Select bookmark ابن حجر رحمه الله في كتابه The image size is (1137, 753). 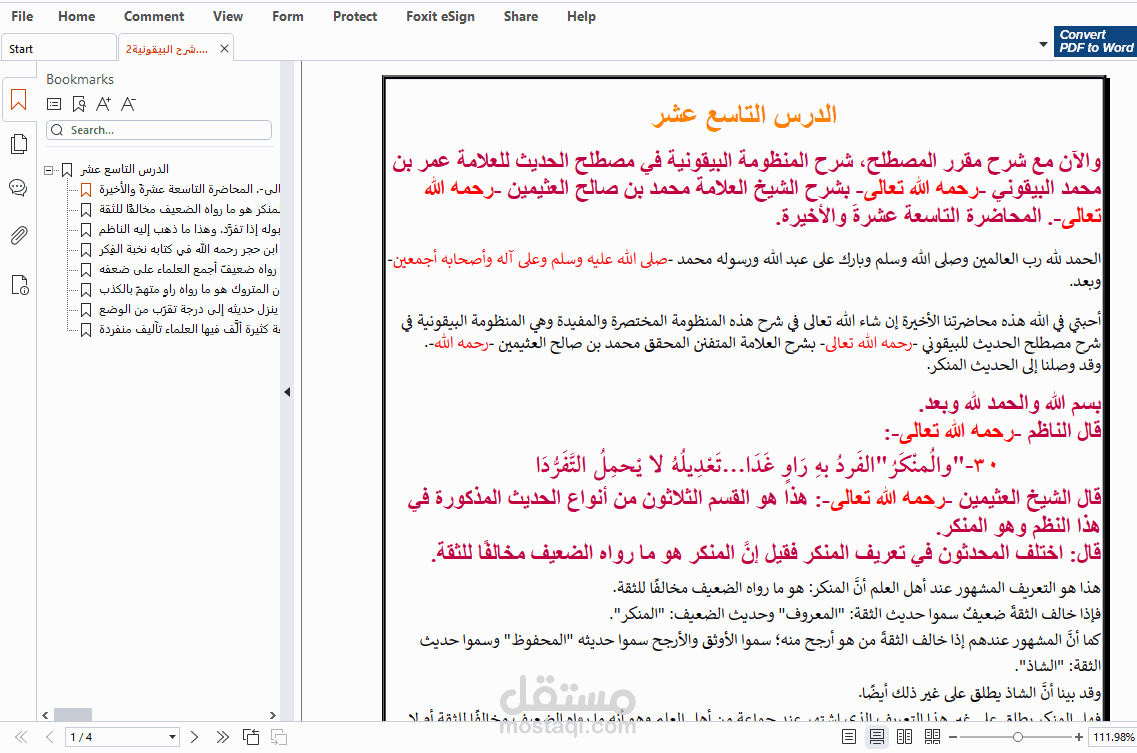tap(189, 250)
